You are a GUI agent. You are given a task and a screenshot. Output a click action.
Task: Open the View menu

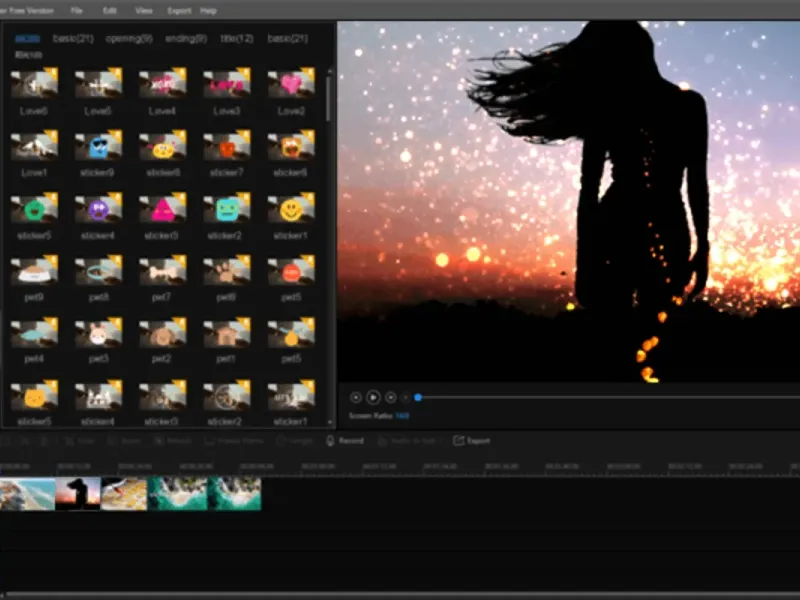point(144,10)
